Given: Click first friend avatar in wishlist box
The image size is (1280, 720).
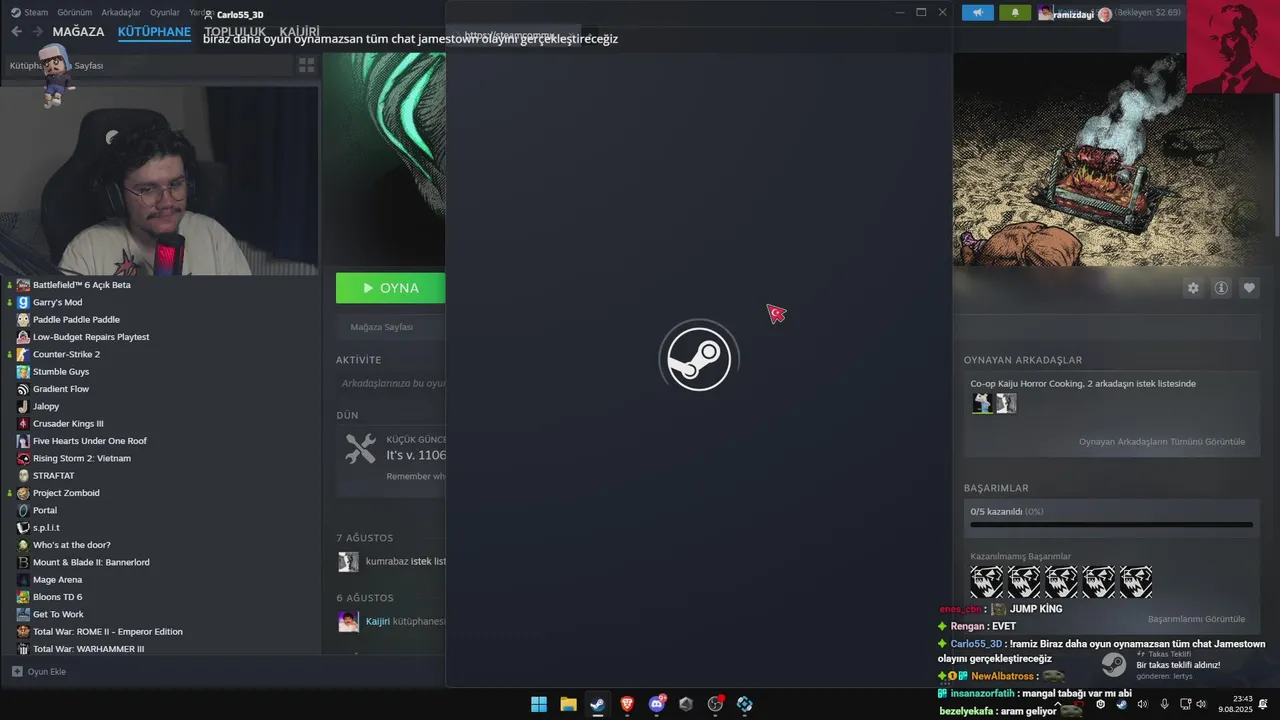Looking at the screenshot, I should coord(982,403).
